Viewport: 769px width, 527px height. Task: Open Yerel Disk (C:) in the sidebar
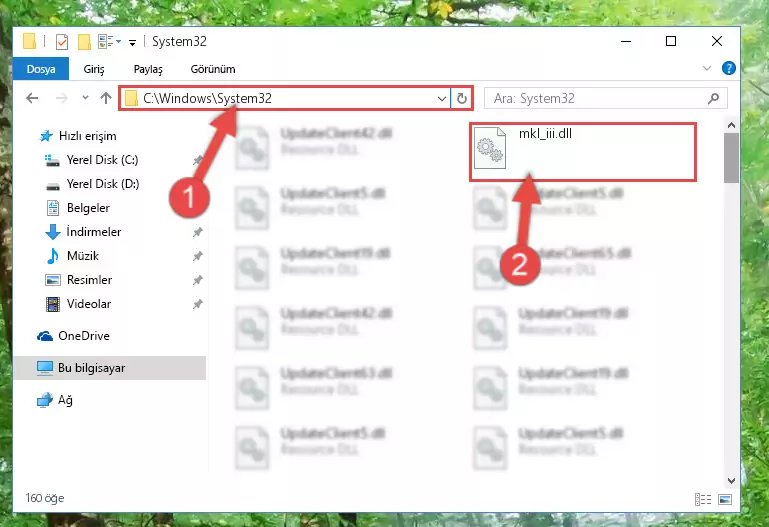(91, 160)
